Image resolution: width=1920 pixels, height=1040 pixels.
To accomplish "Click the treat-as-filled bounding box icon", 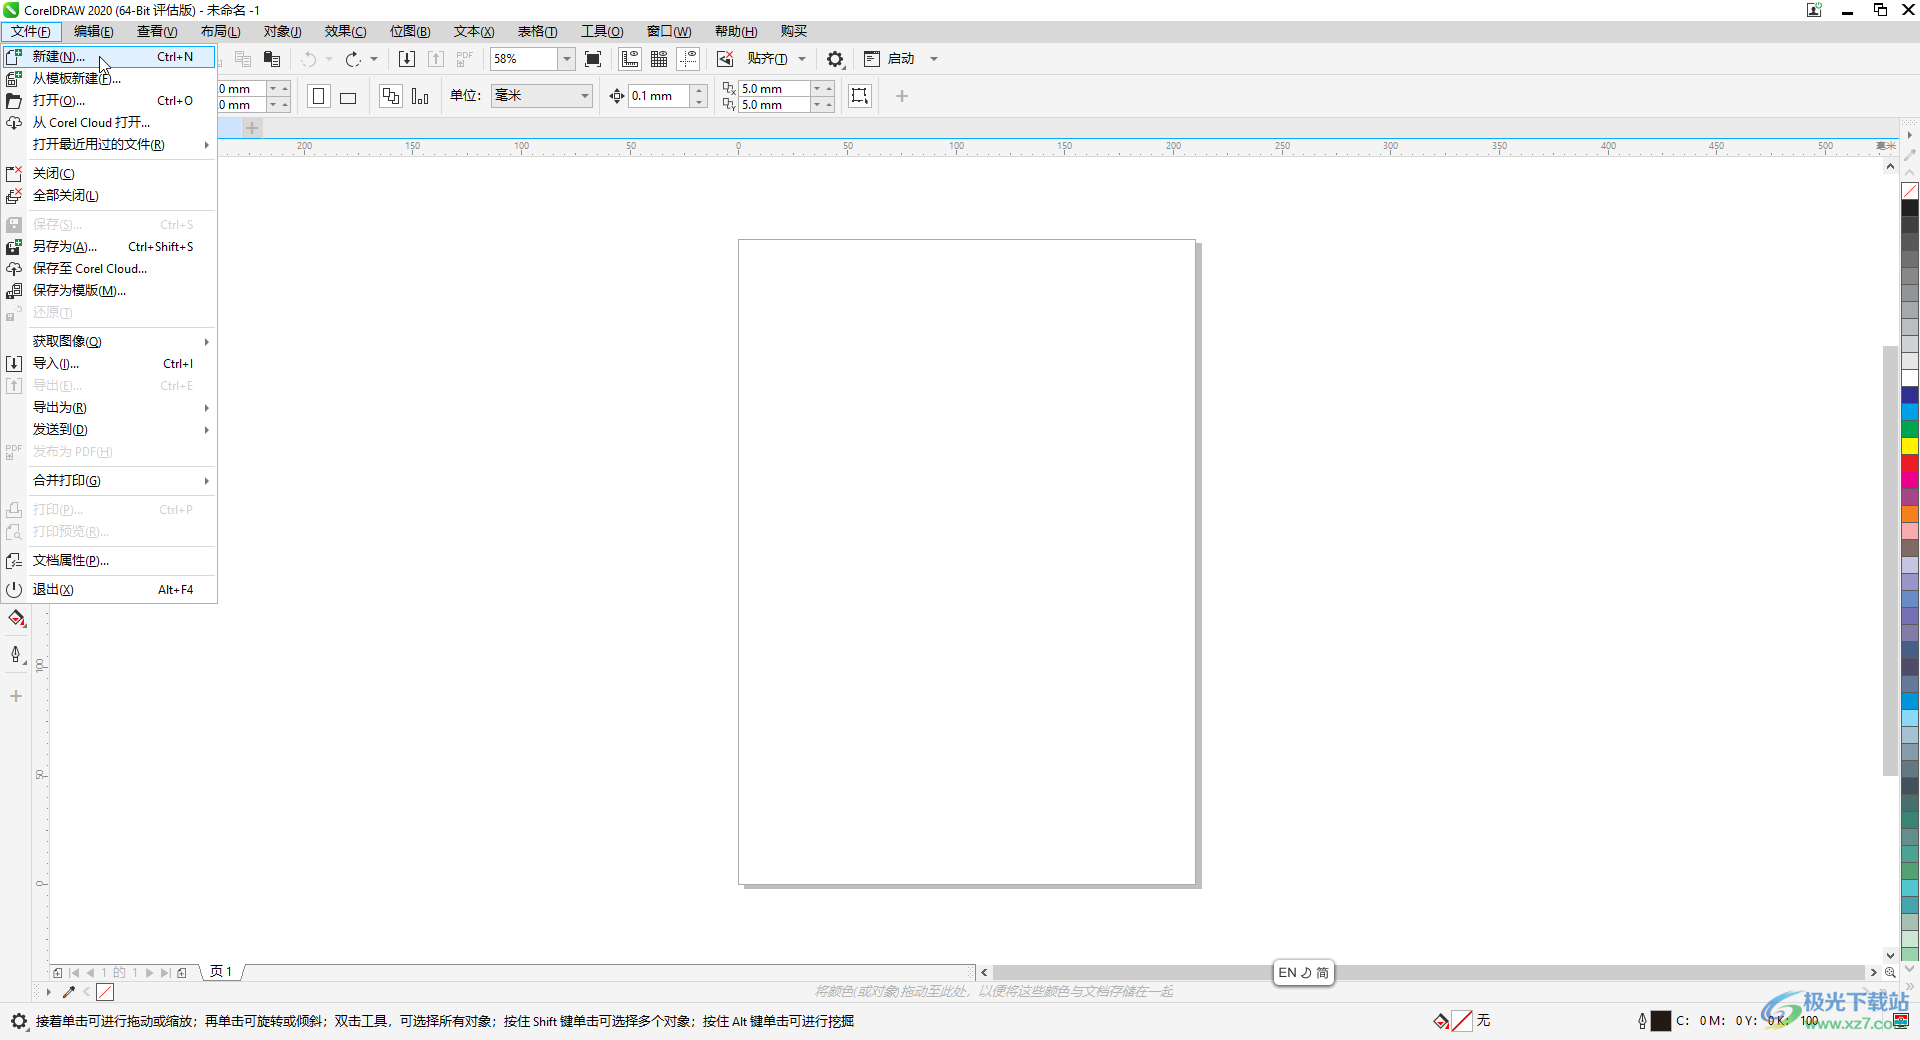I will (x=860, y=96).
